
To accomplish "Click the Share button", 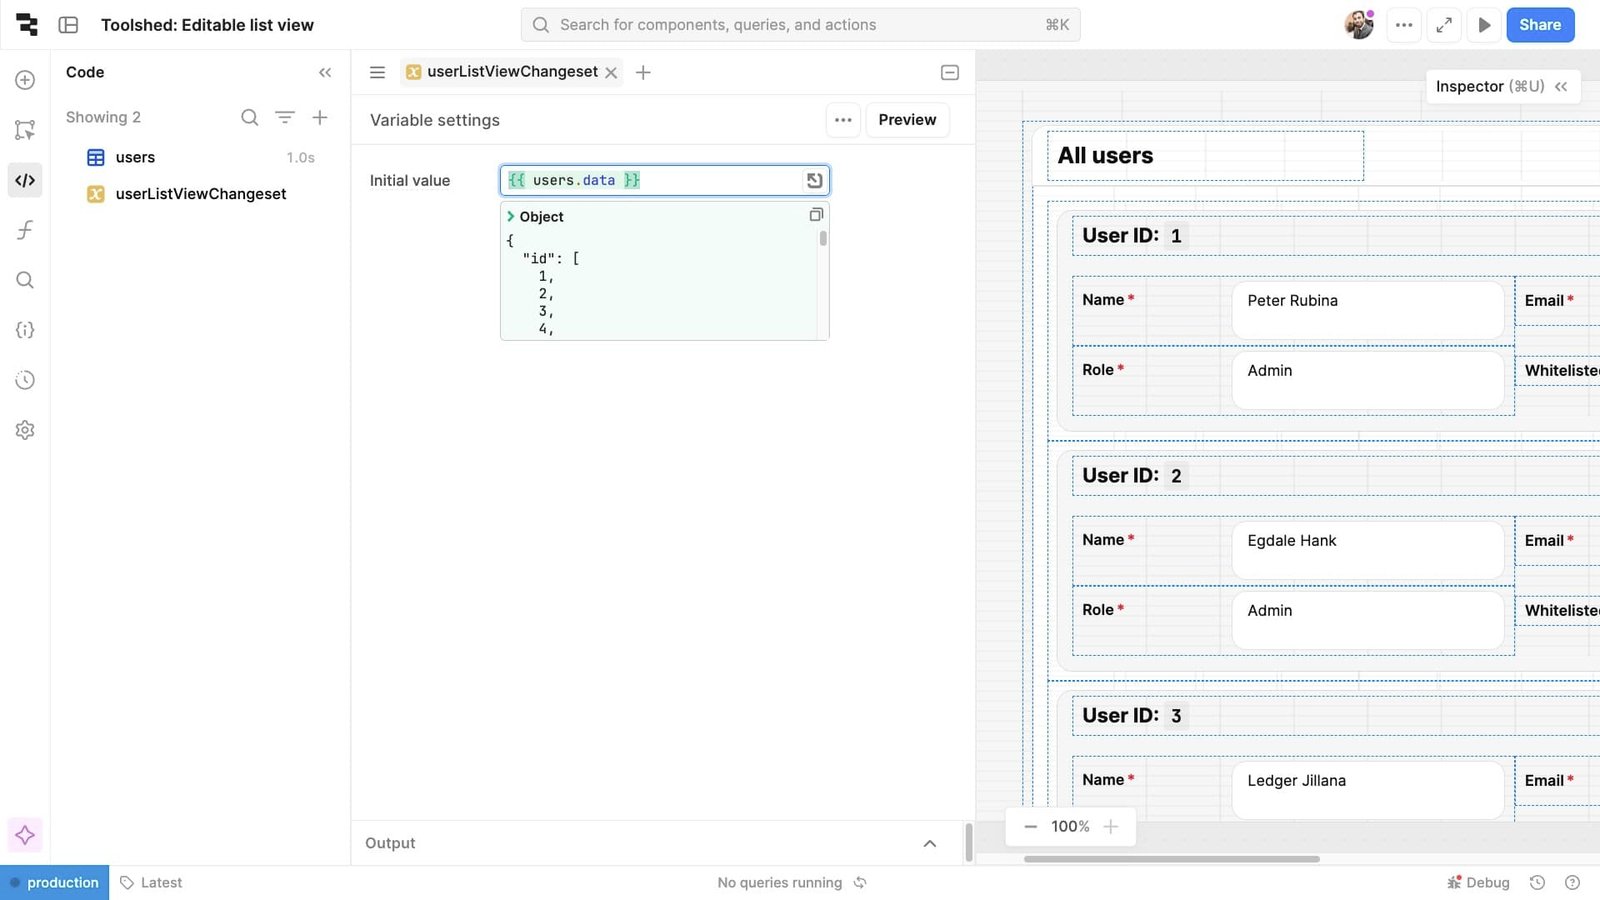I will [1540, 25].
